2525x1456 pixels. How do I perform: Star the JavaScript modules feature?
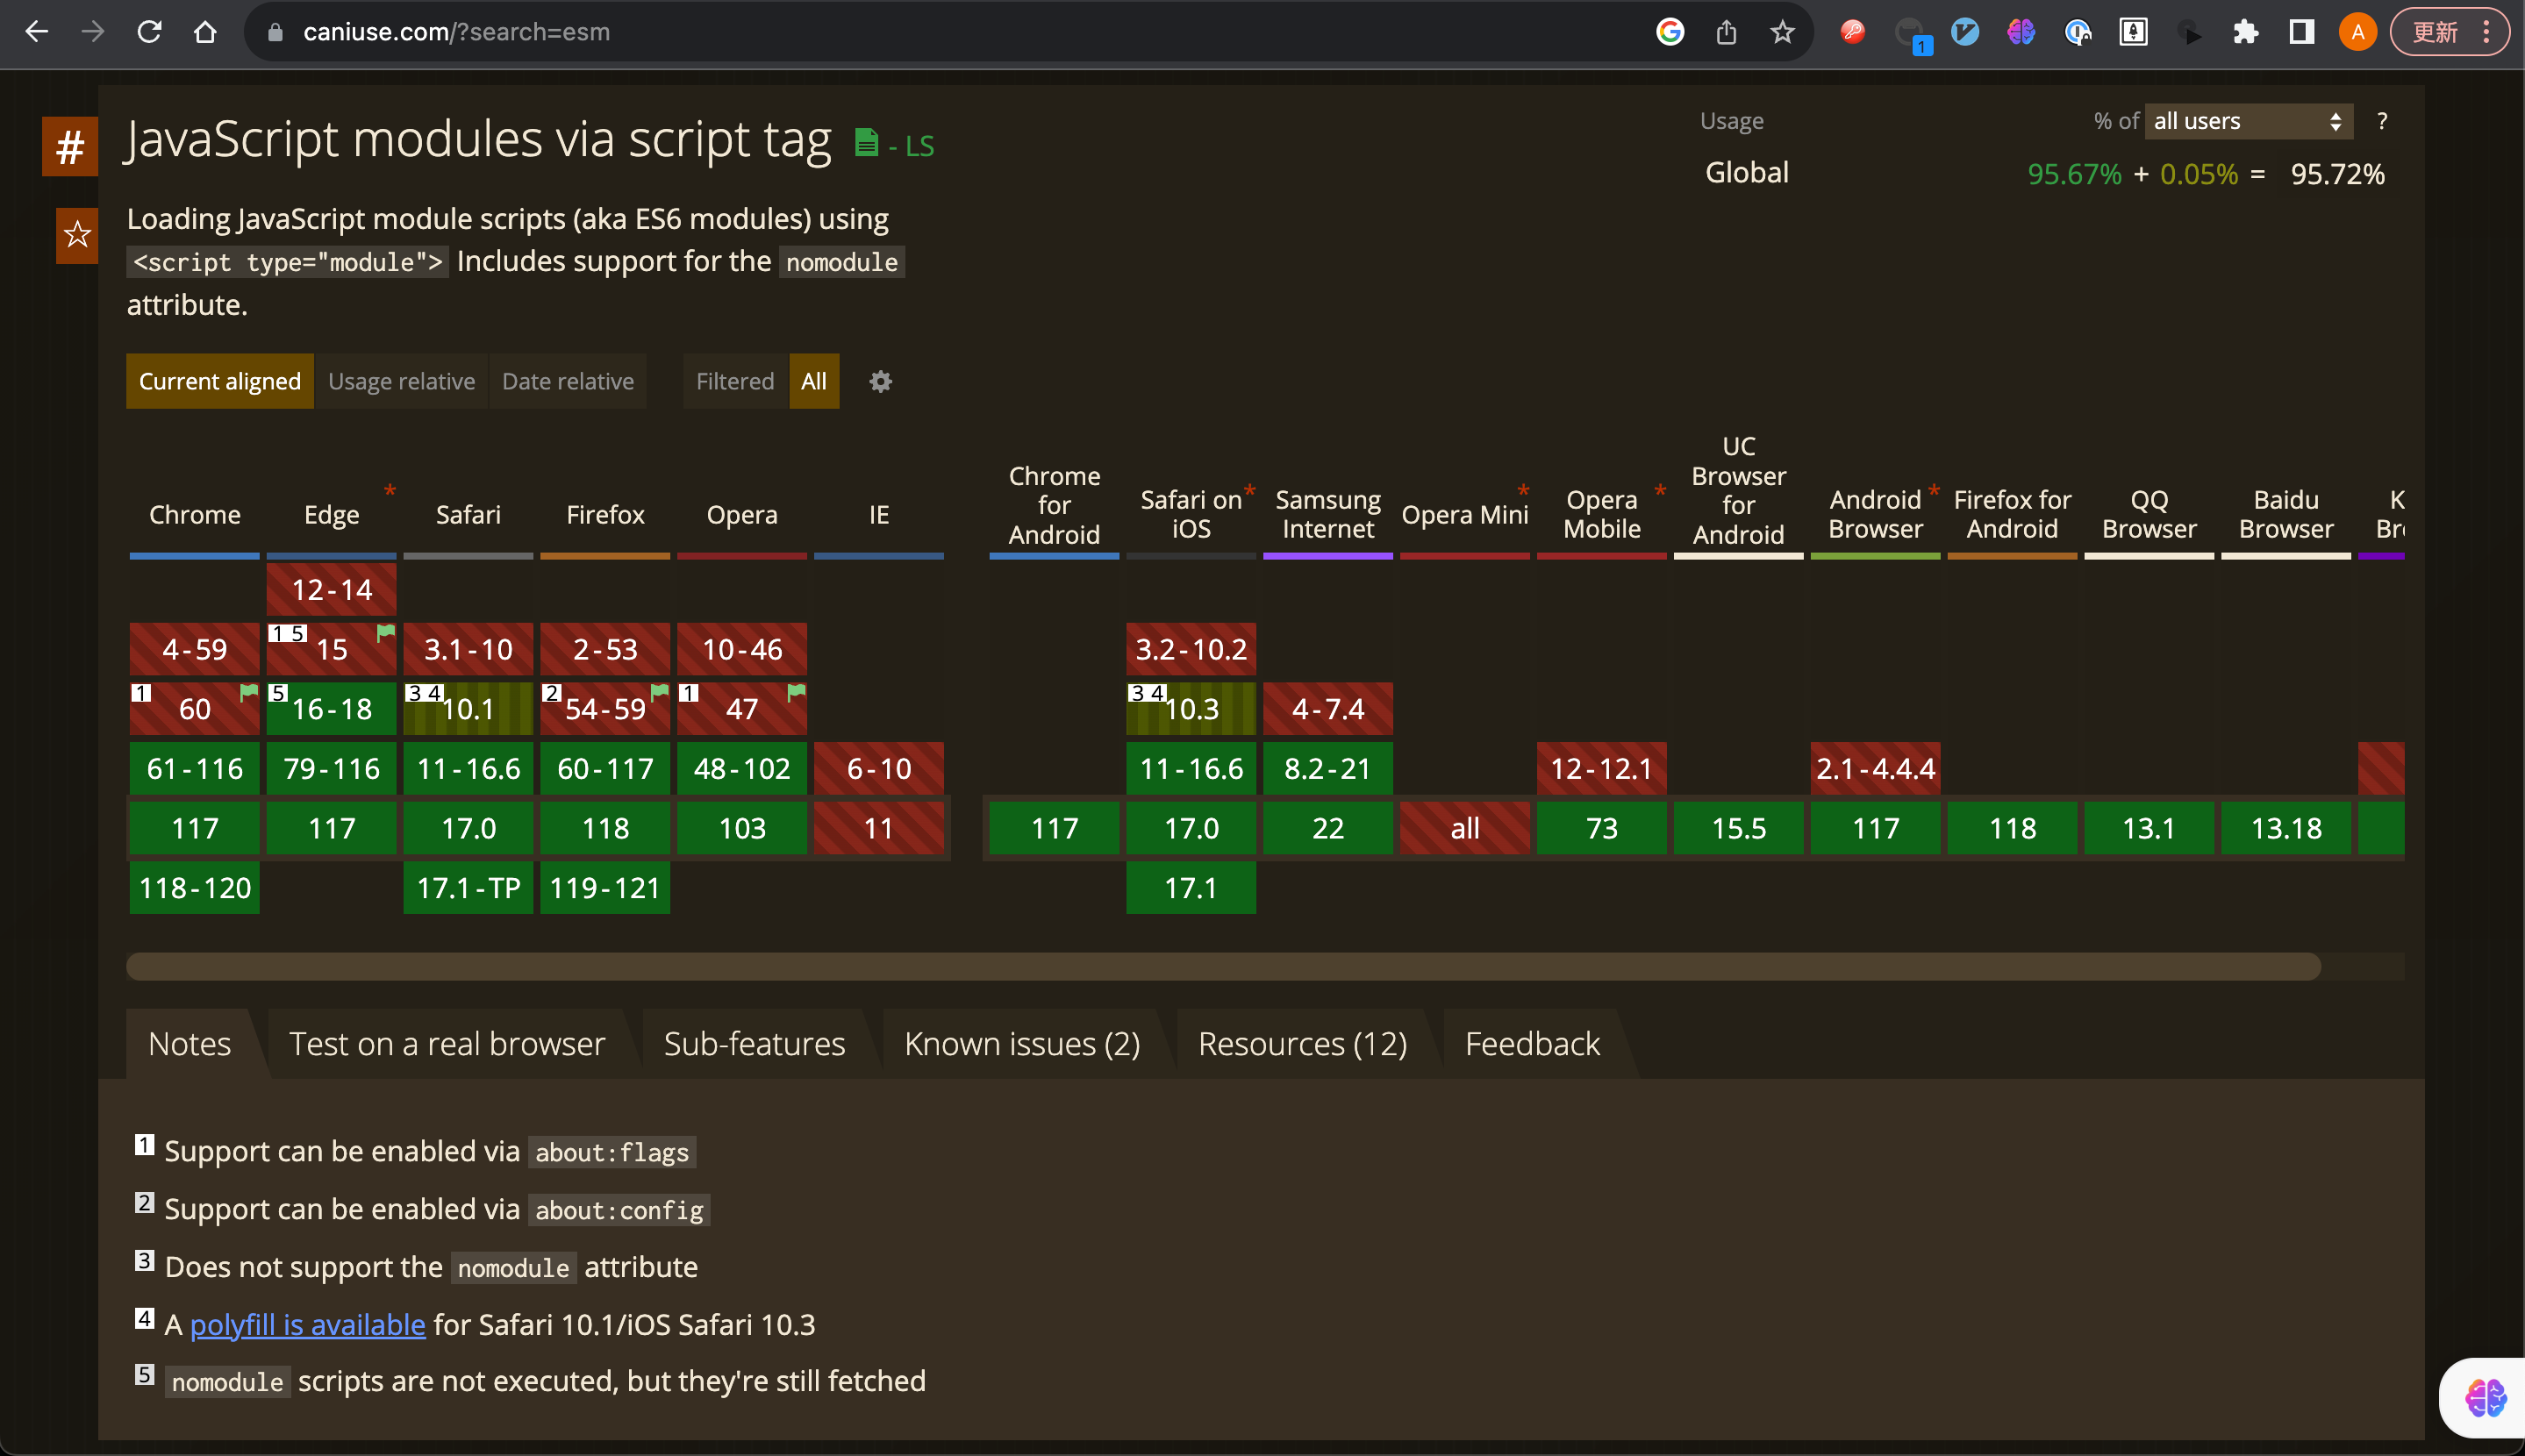(77, 236)
